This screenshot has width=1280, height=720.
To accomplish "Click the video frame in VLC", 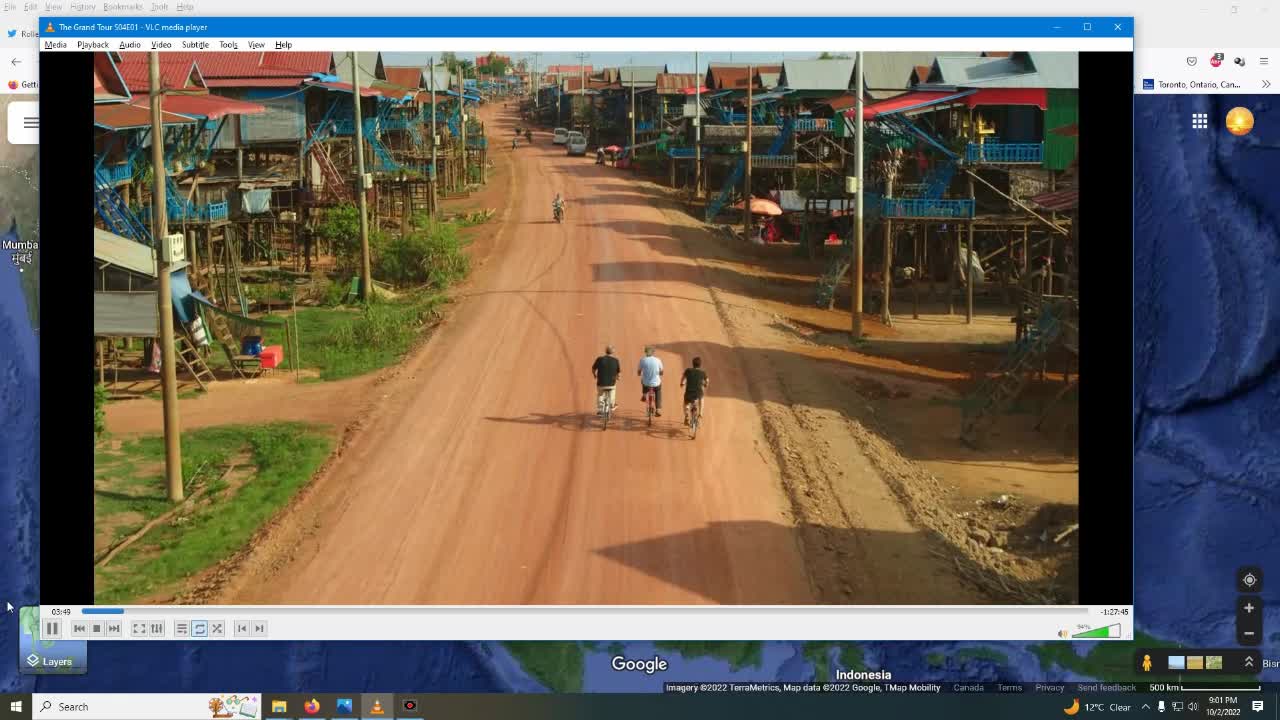I will coord(586,328).
